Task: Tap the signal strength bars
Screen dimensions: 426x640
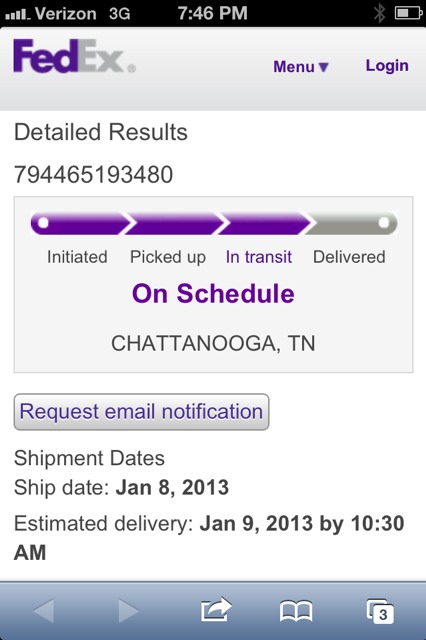Action: pyautogui.click(x=18, y=15)
